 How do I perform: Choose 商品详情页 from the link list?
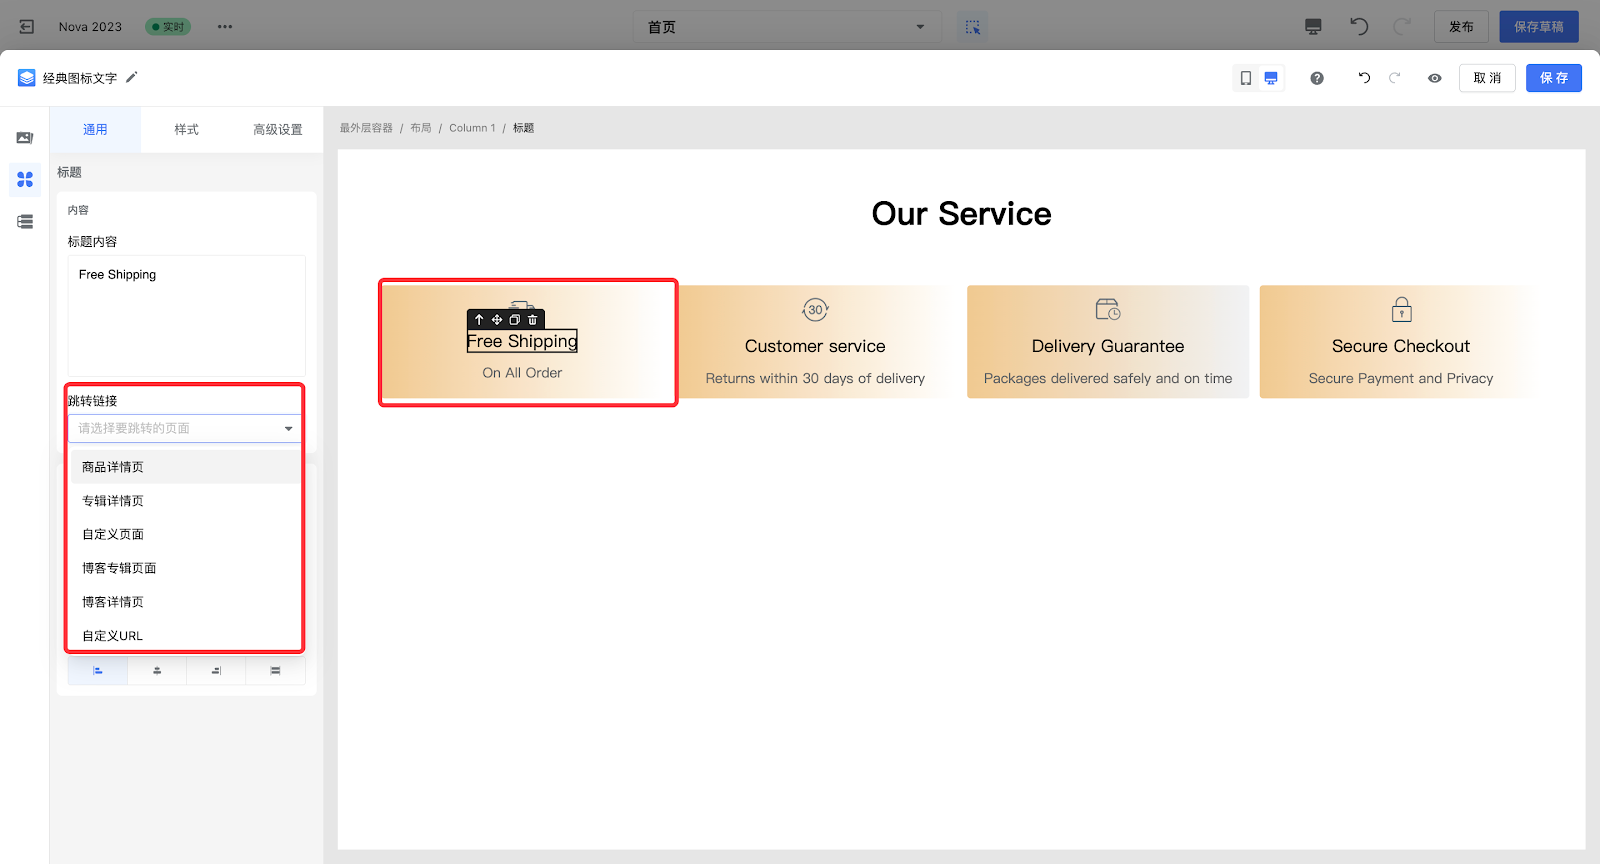[112, 467]
